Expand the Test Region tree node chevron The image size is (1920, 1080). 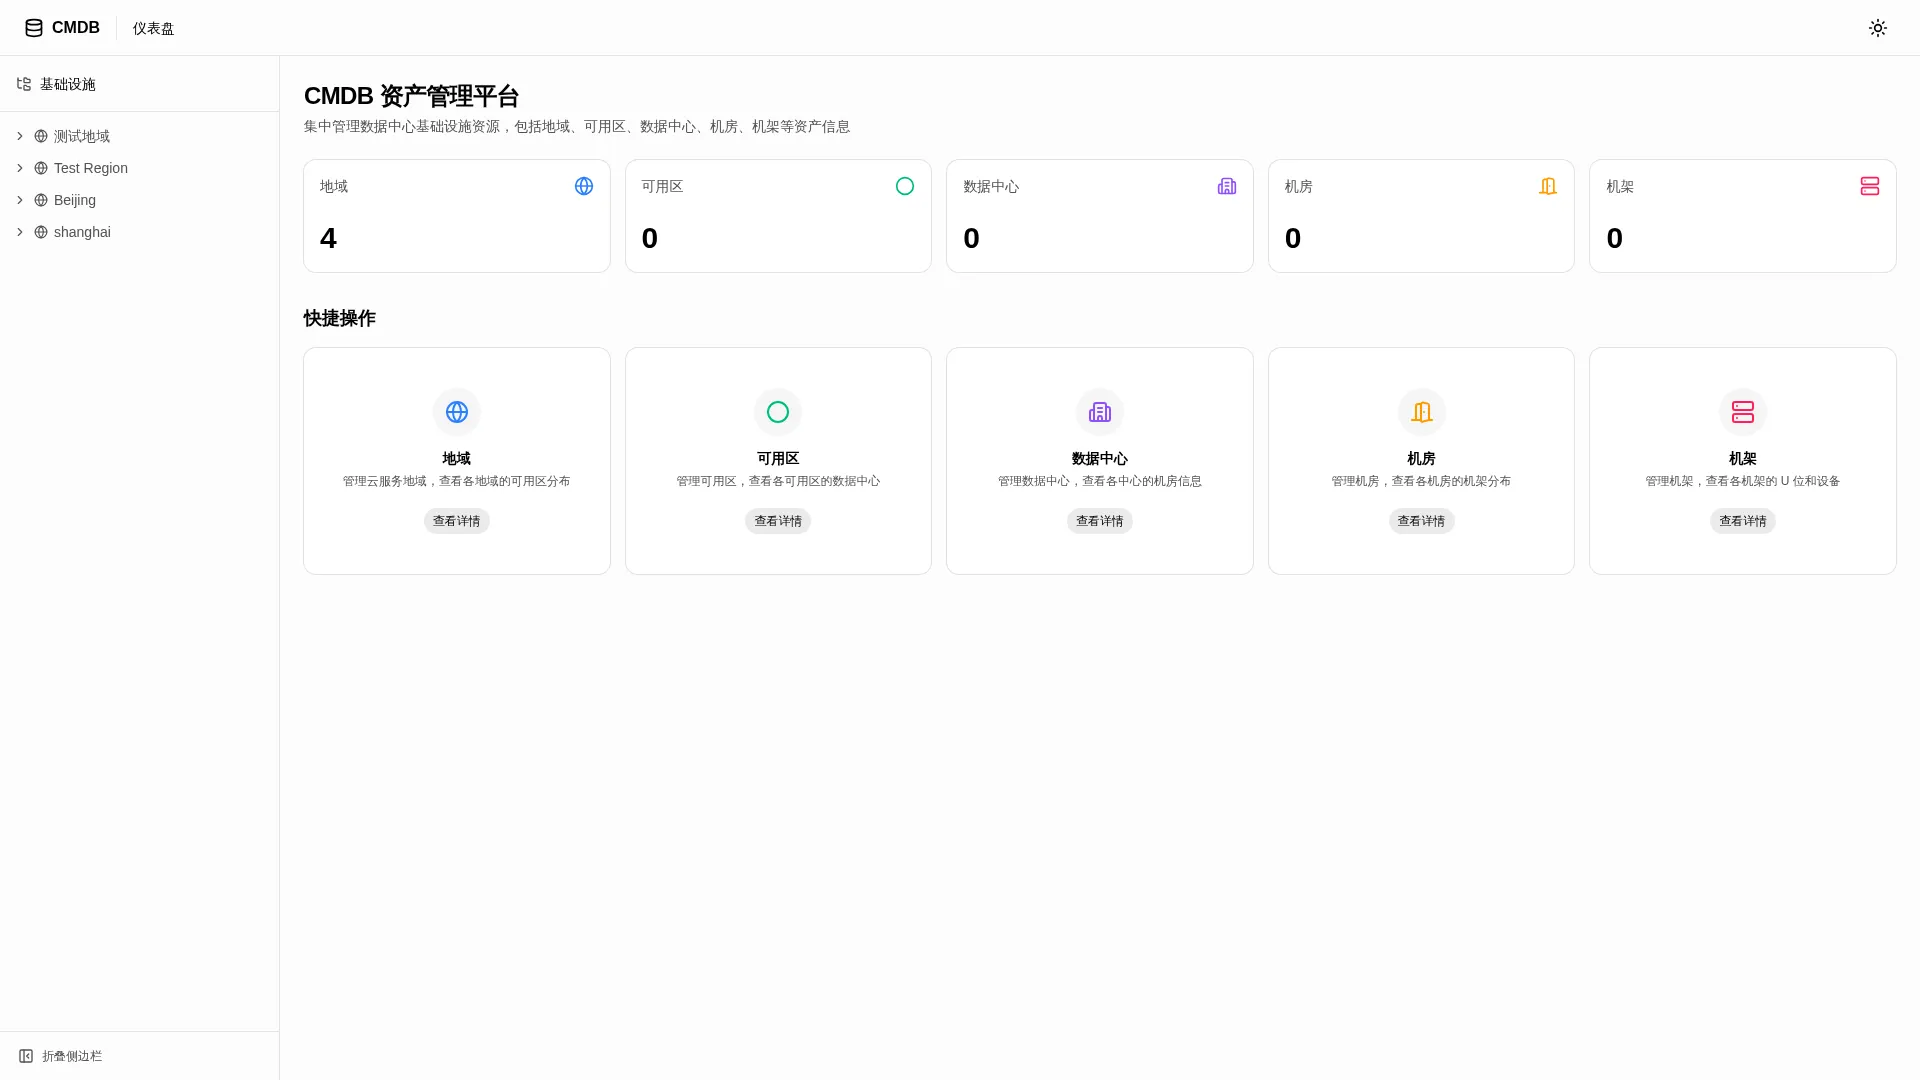[x=19, y=168]
